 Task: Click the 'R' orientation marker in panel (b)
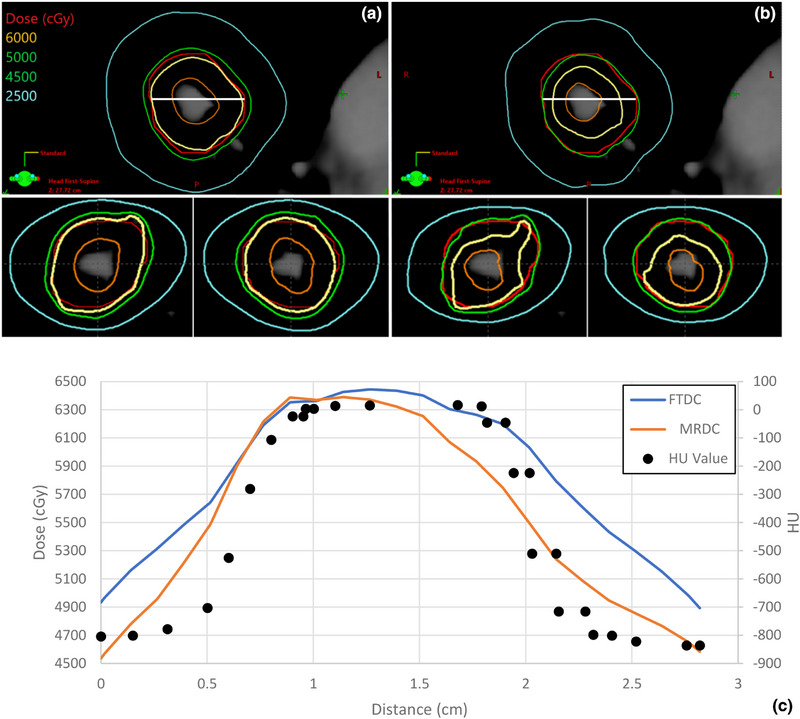406,75
